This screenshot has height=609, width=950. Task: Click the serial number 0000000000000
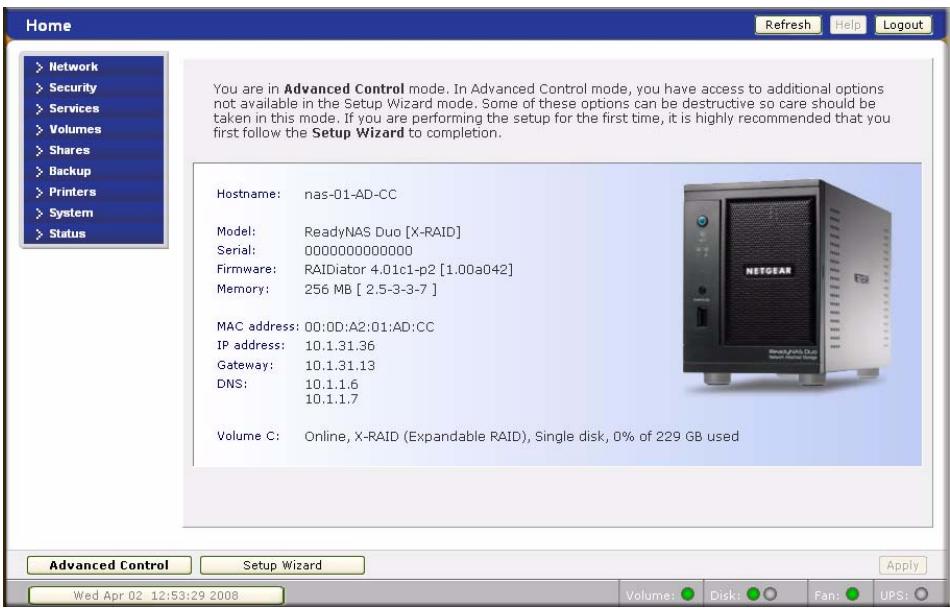pos(358,251)
